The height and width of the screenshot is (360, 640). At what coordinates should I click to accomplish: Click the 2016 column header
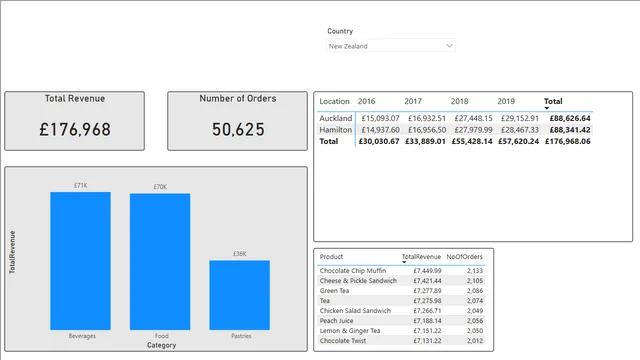tap(367, 101)
